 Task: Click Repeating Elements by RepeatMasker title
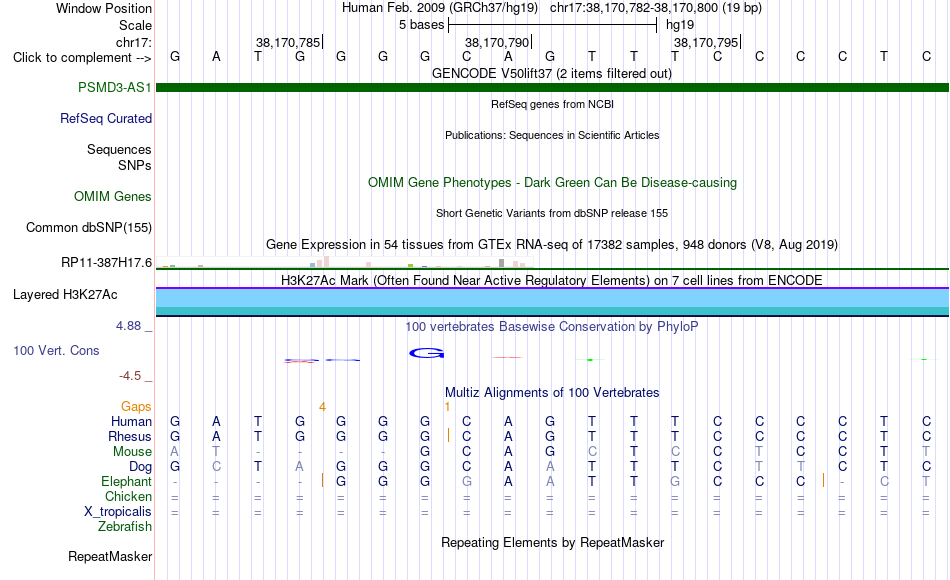pos(552,542)
